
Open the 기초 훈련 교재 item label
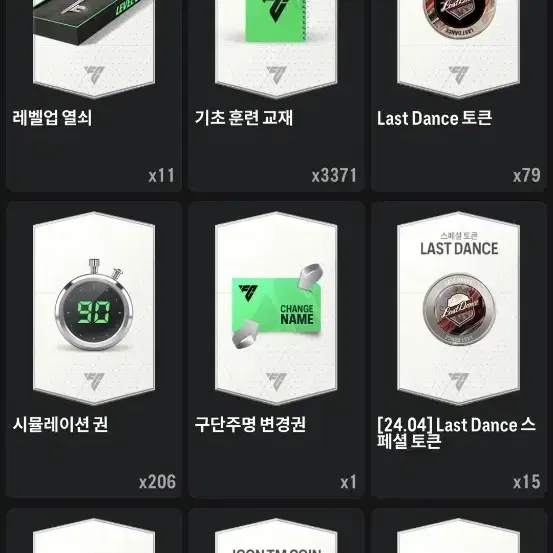click(244, 118)
